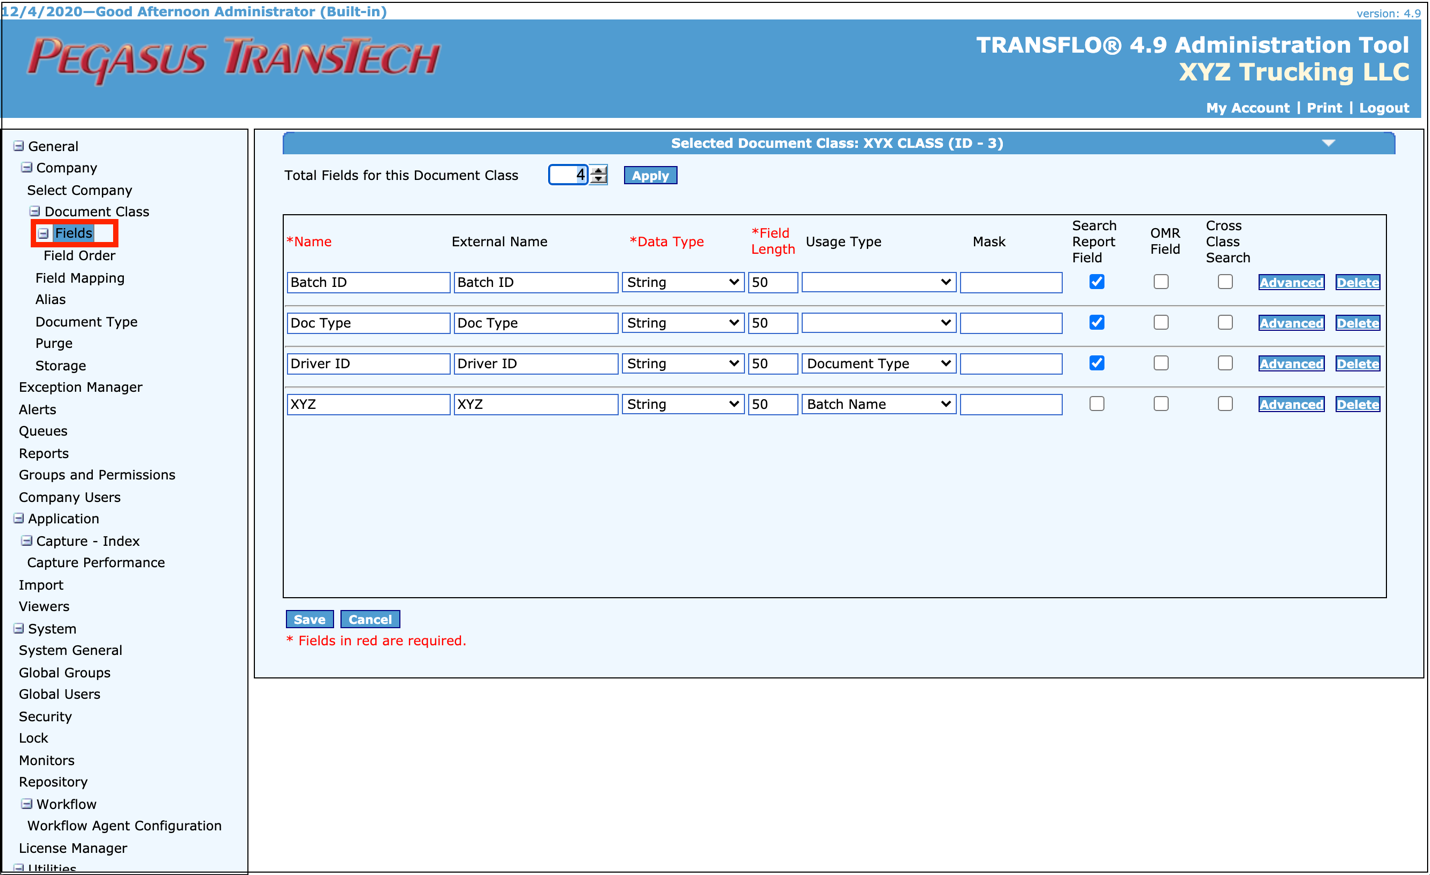
Task: Open Advanced settings for Batch ID
Action: pyautogui.click(x=1291, y=283)
